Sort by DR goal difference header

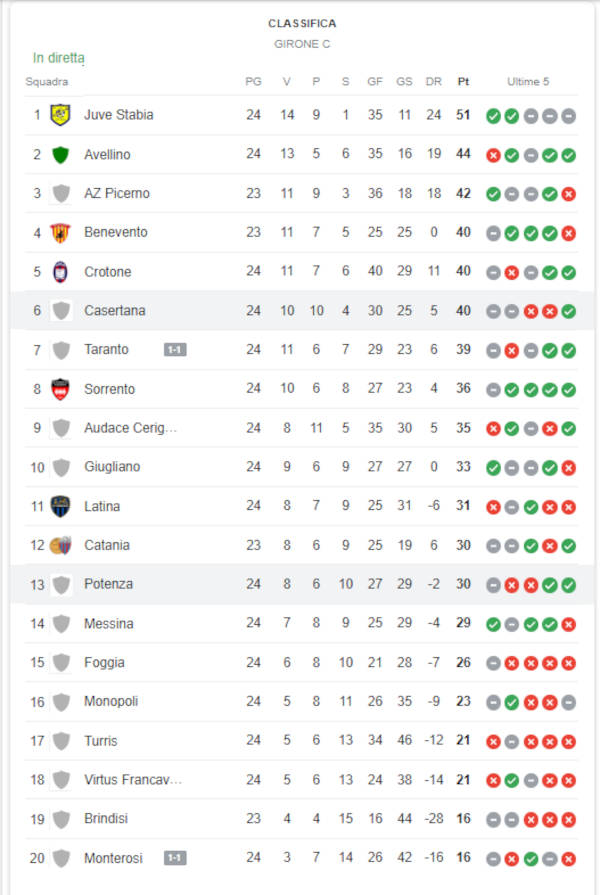(x=433, y=82)
